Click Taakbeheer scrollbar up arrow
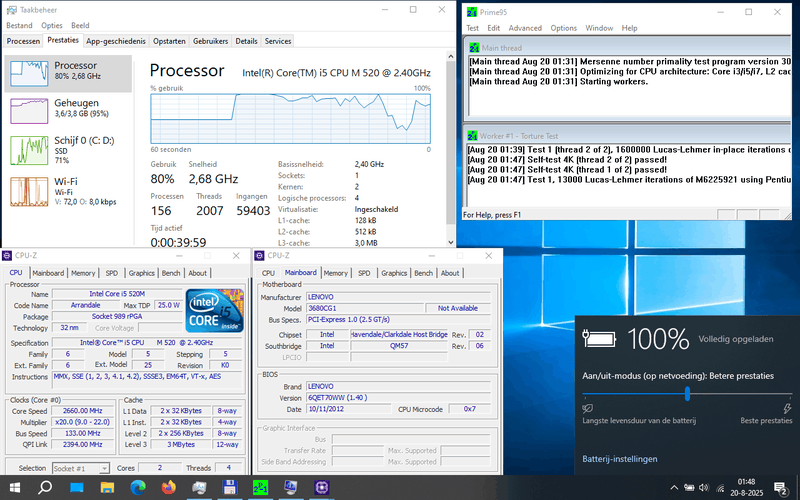Image resolution: width=800 pixels, height=500 pixels. 451,56
